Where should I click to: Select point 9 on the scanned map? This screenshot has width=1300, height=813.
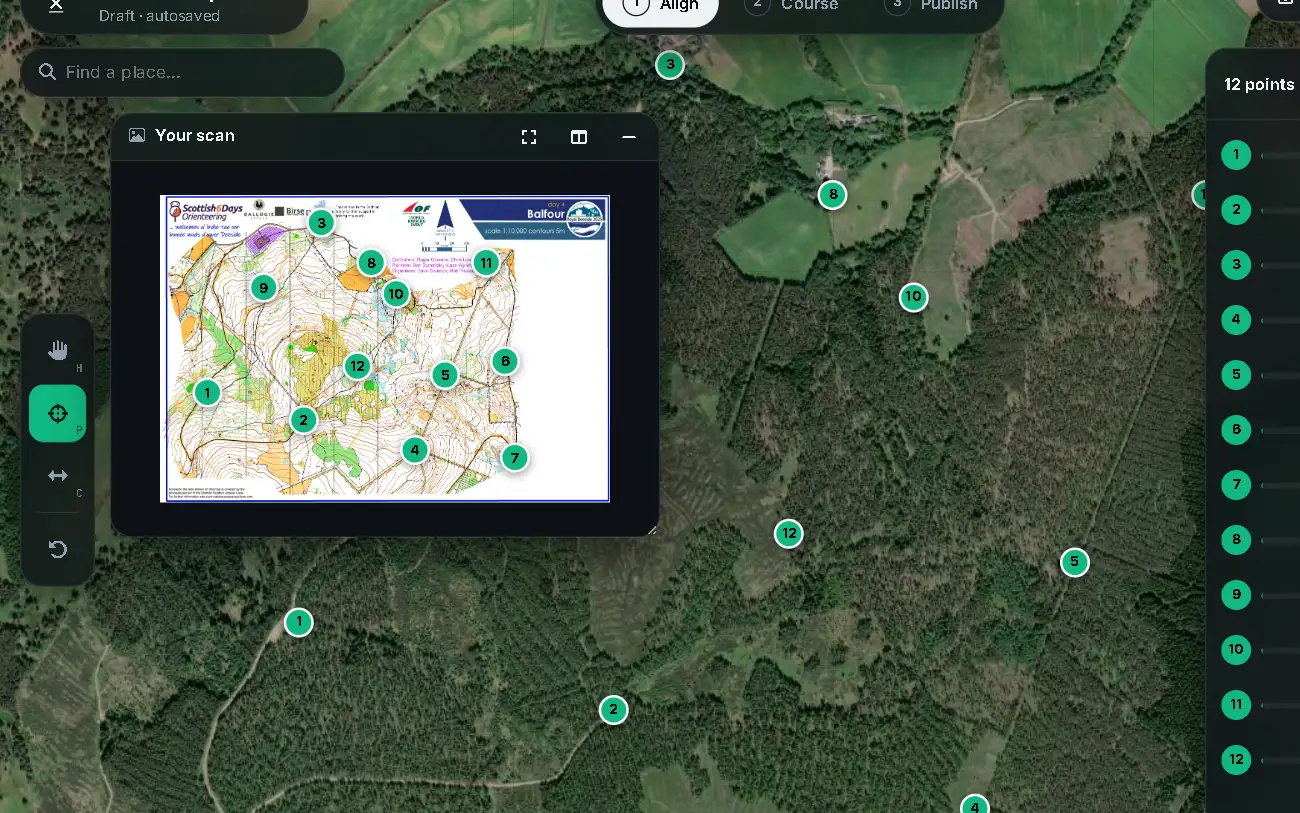coord(263,288)
